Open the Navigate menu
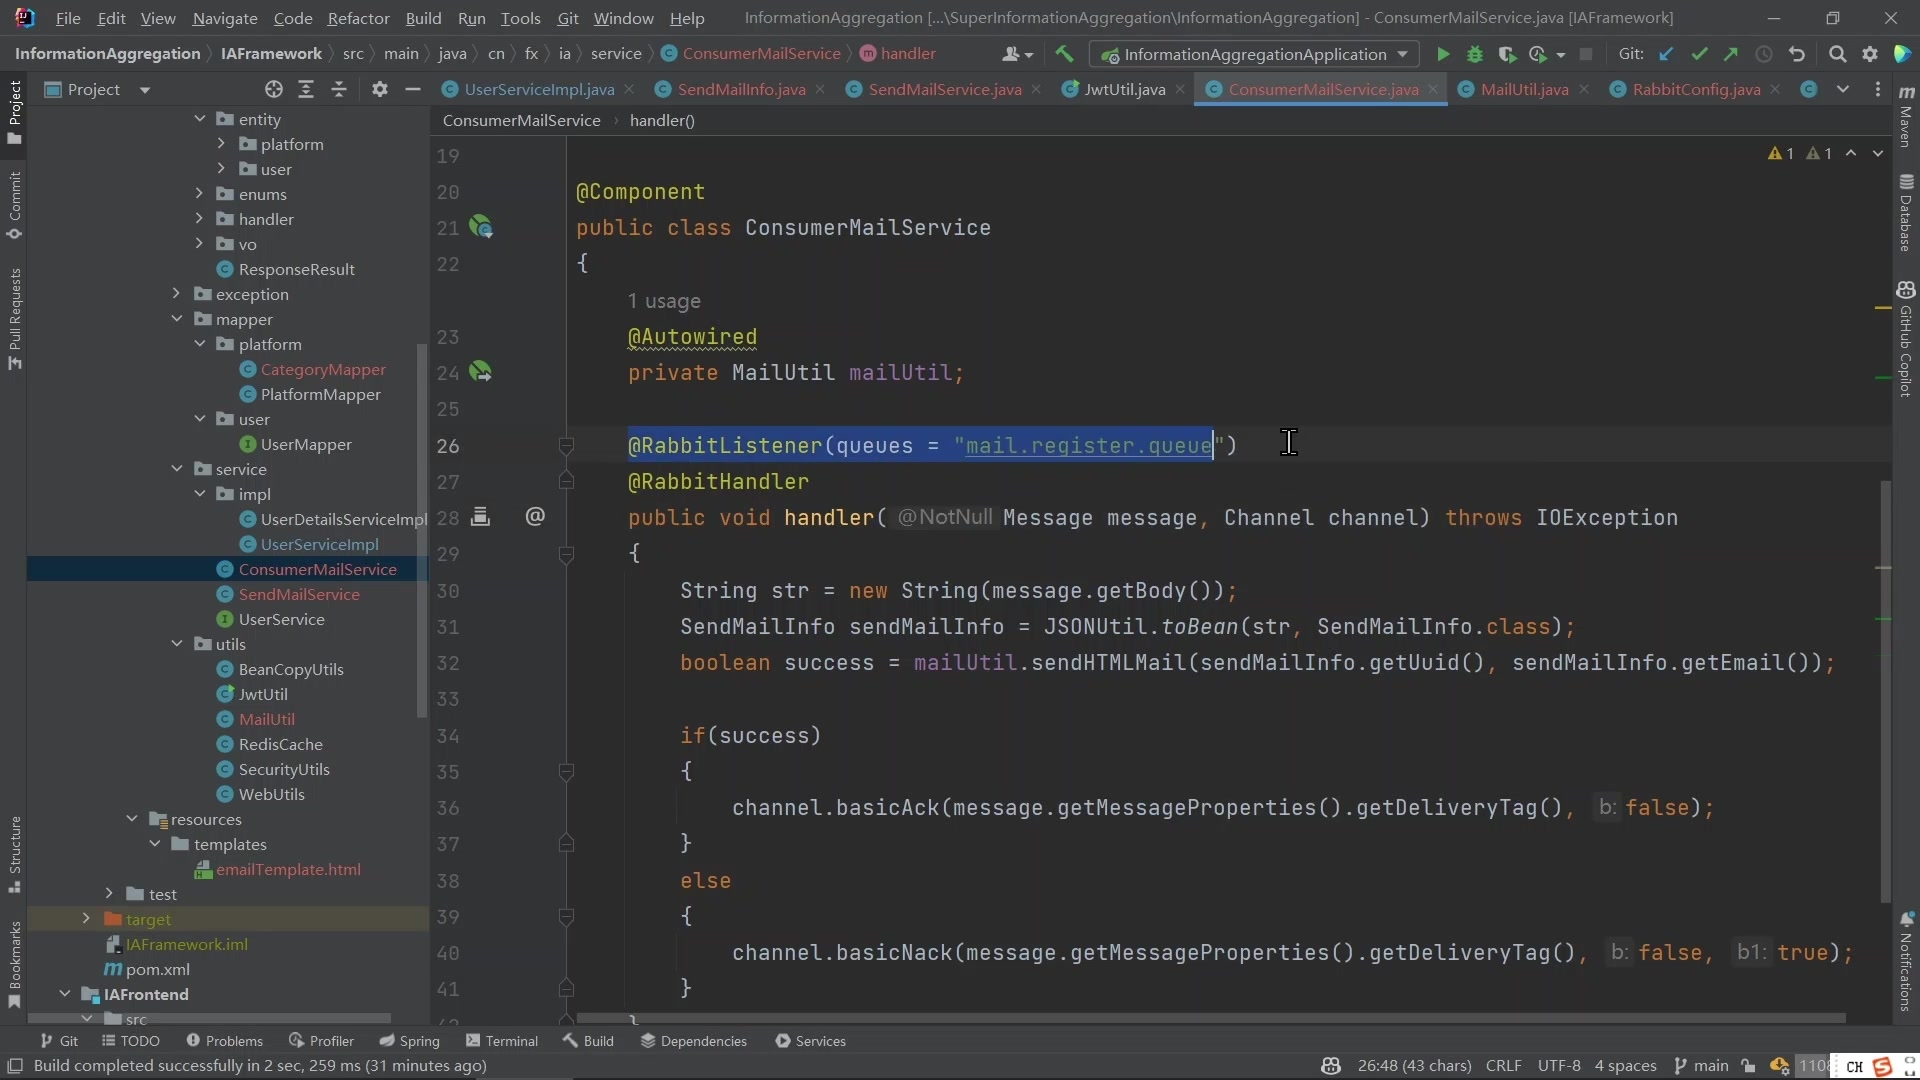 (x=224, y=18)
